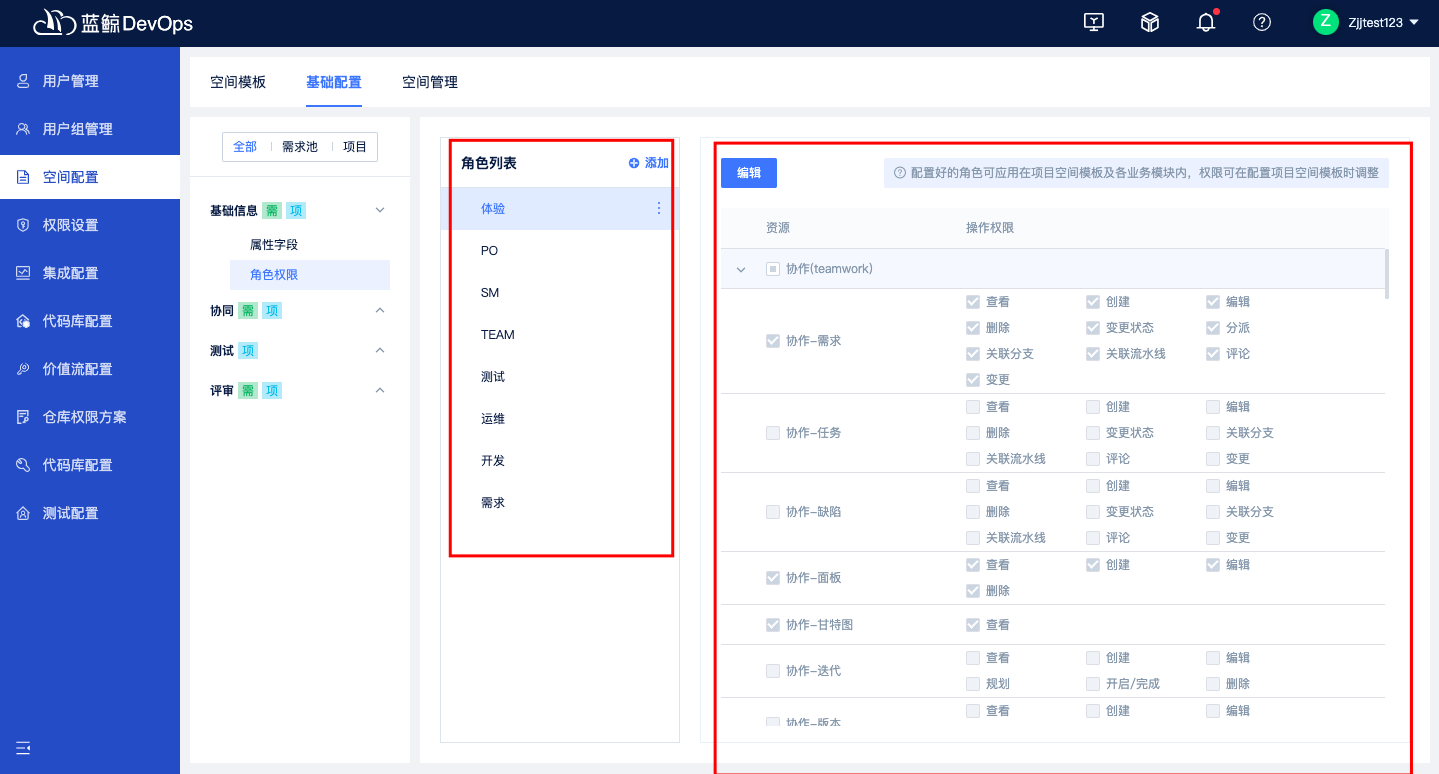Open the three-dot menu on 体验 role
Image resolution: width=1439 pixels, height=774 pixels.
tap(659, 208)
